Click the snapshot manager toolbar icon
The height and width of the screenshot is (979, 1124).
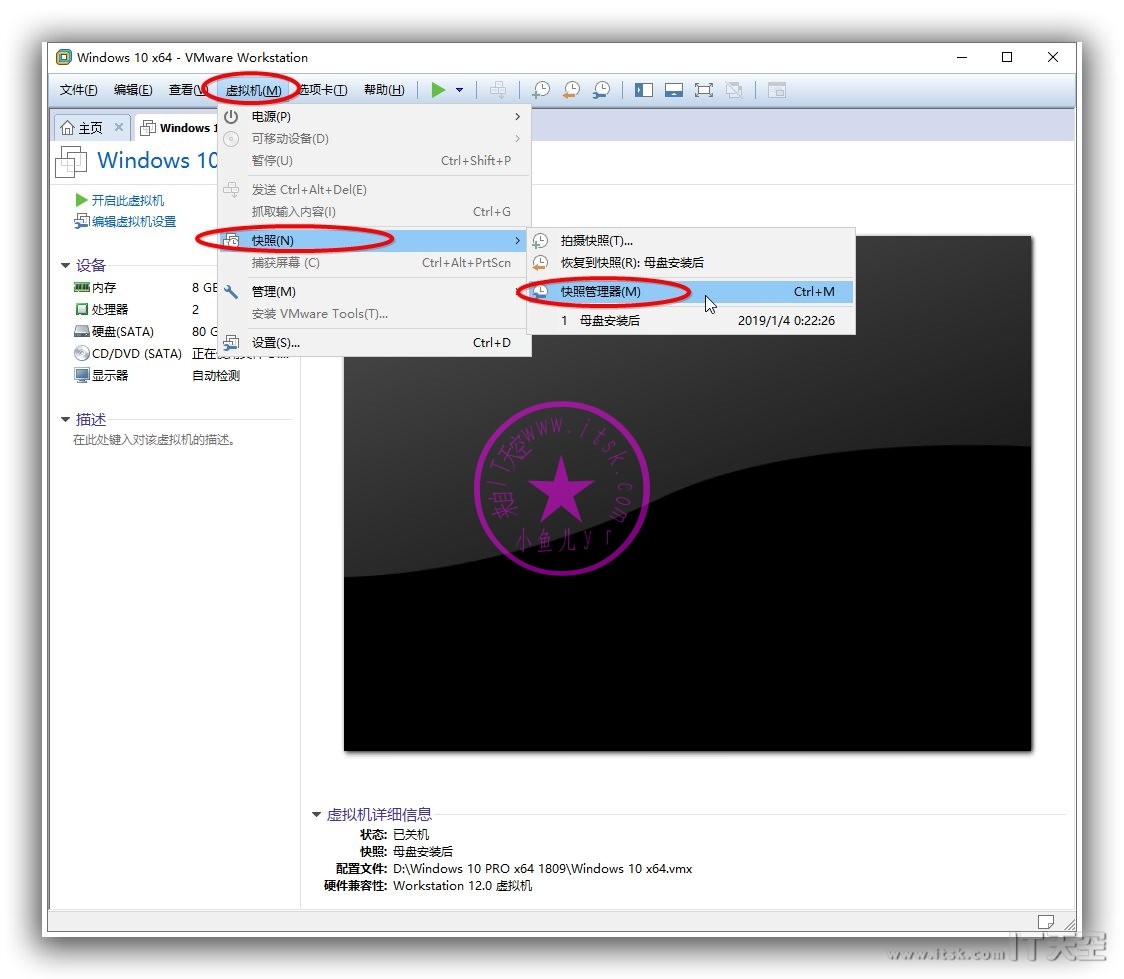pos(601,90)
